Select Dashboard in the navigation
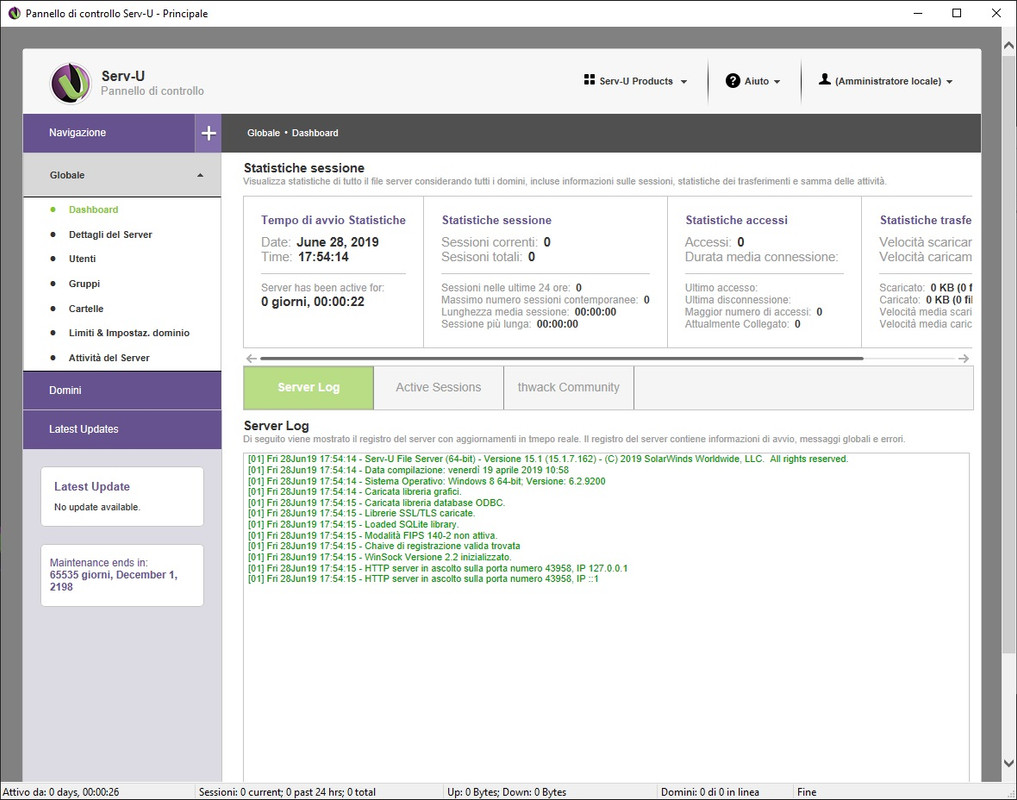 coord(93,210)
